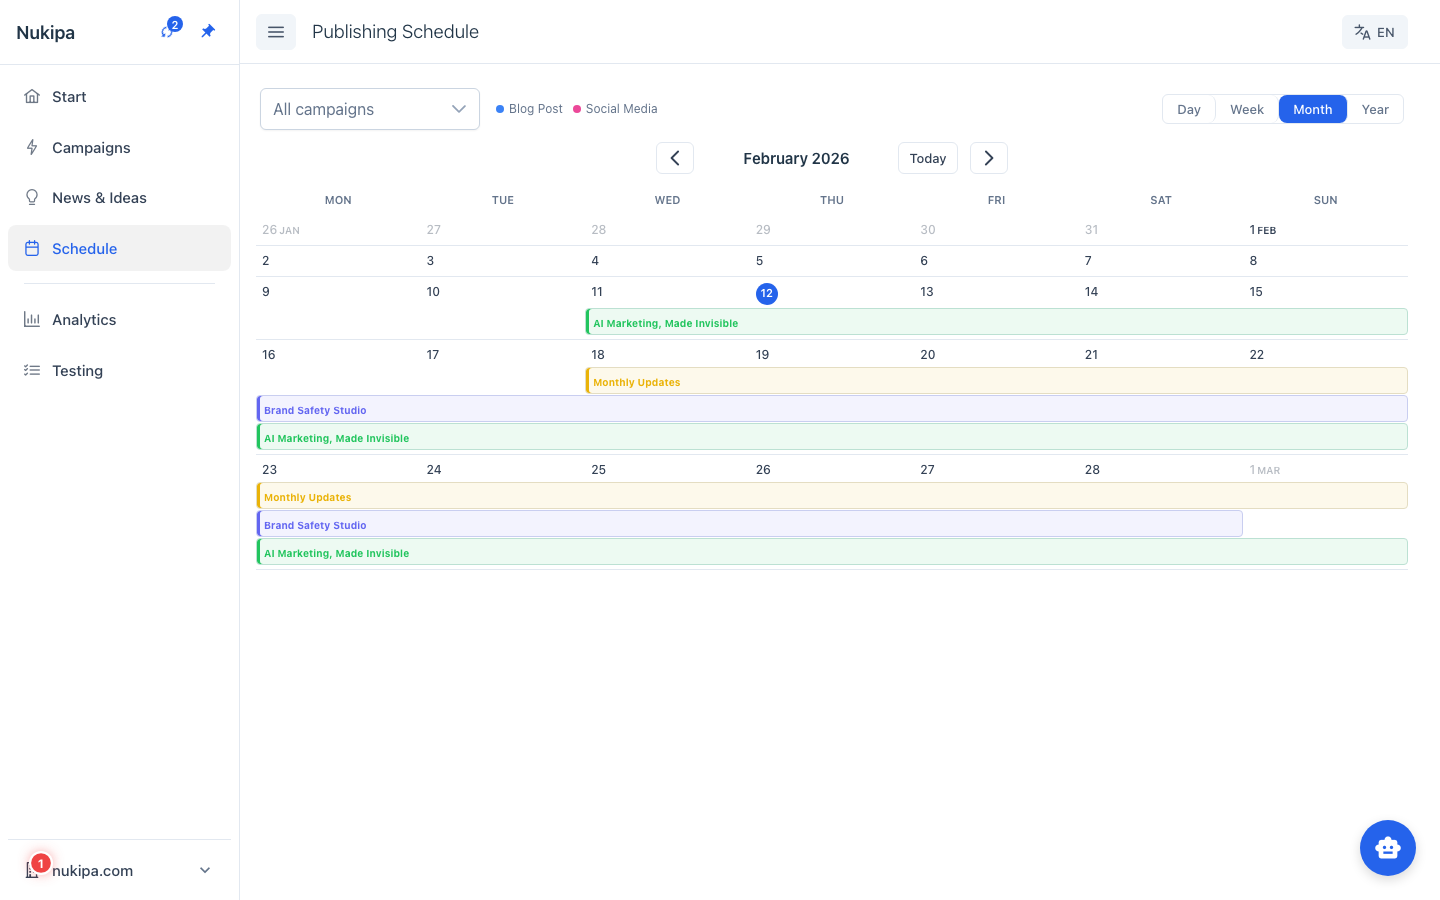Viewport: 1440px width, 900px height.
Task: Open the Testing section in sidebar
Action: 77,371
